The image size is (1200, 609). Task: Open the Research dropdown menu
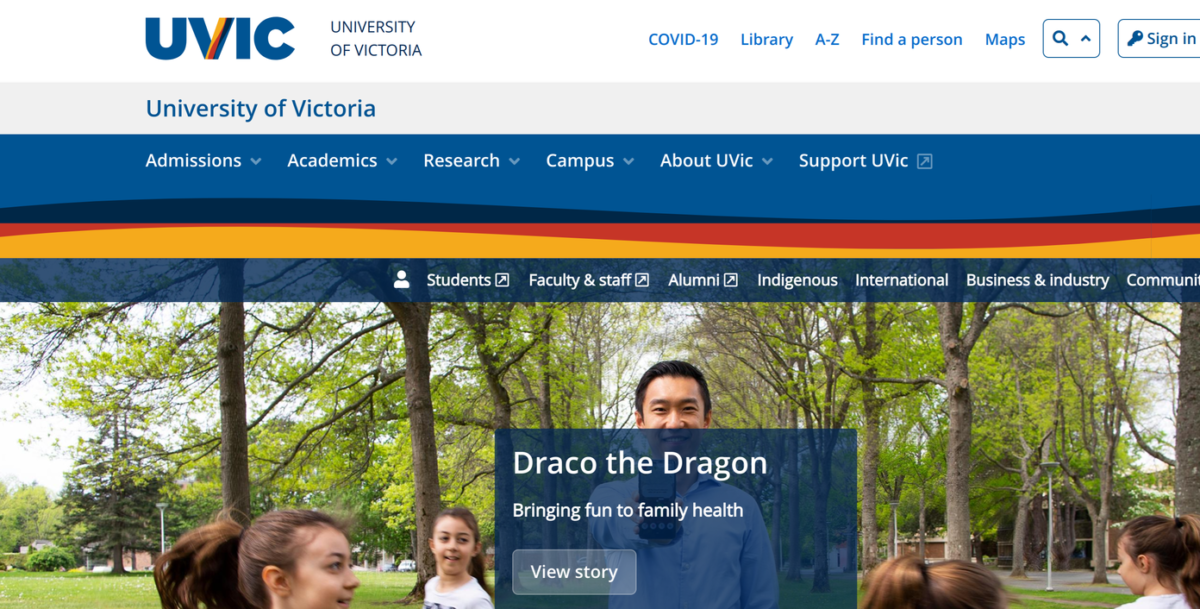[x=471, y=161]
